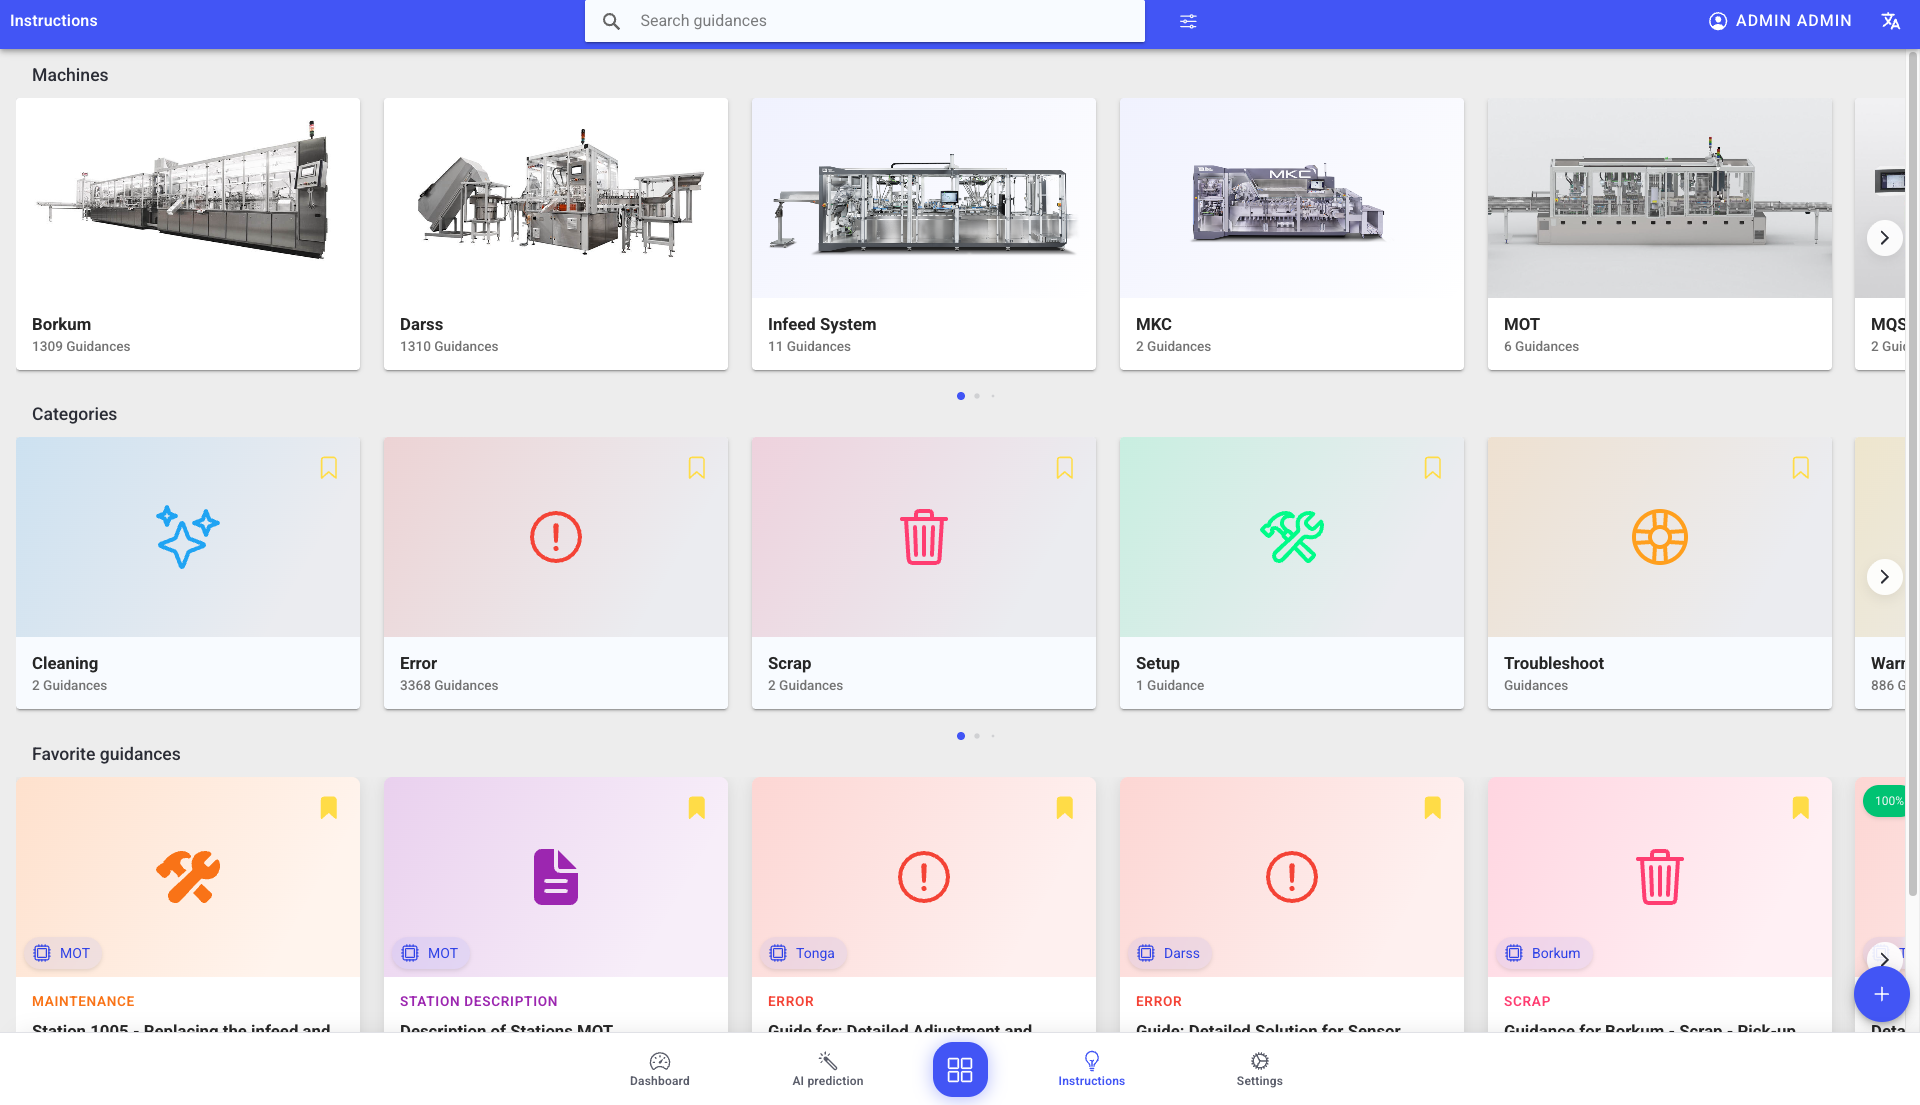Open the Borkum machine card
This screenshot has width=1920, height=1105.
click(x=188, y=234)
